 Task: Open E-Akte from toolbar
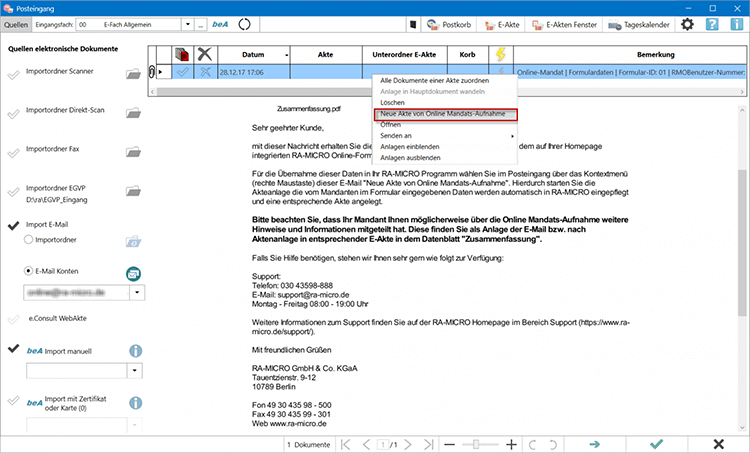(x=502, y=24)
